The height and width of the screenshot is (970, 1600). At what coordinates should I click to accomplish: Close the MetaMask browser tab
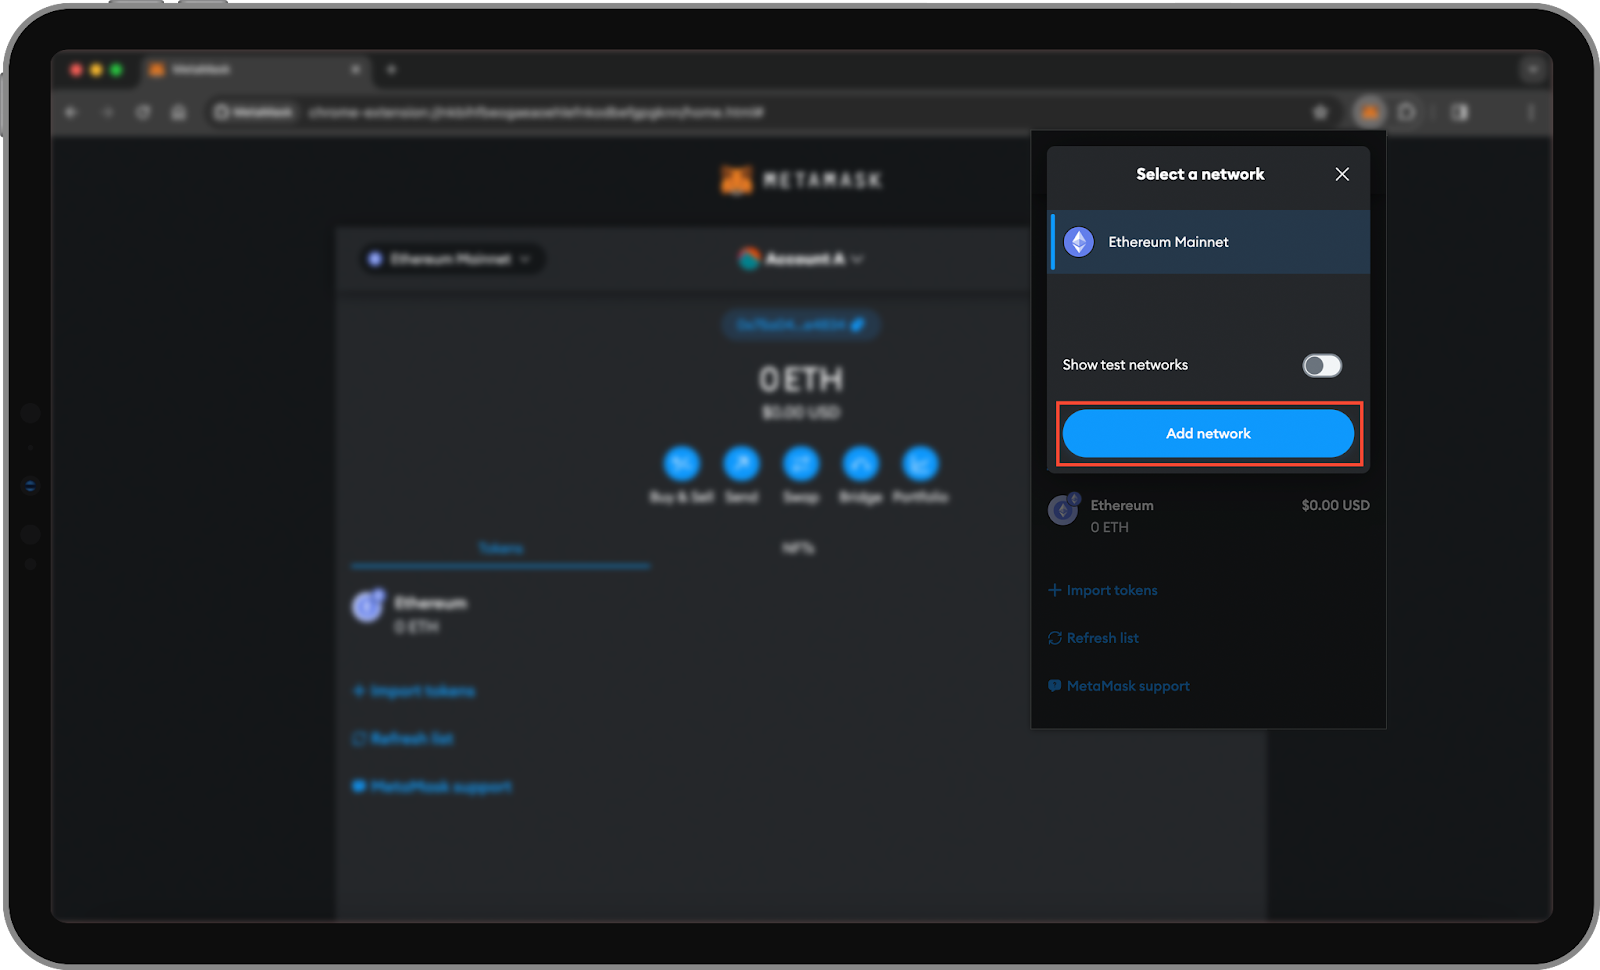pyautogui.click(x=355, y=69)
